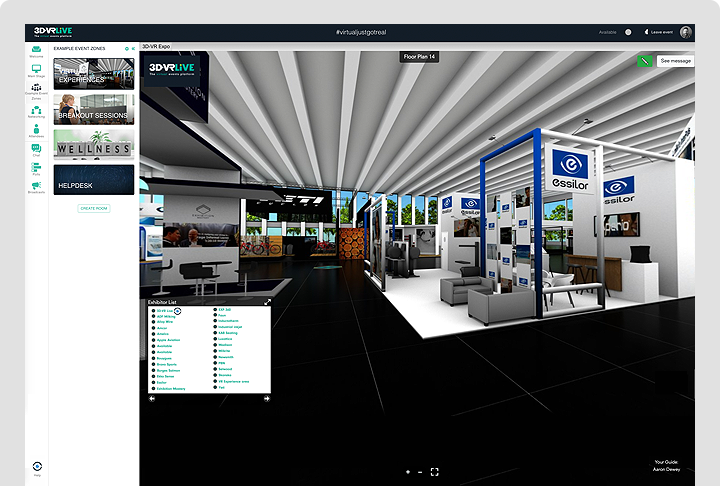Open the Broadcasts sidebar icon
The height and width of the screenshot is (486, 720).
point(37,186)
